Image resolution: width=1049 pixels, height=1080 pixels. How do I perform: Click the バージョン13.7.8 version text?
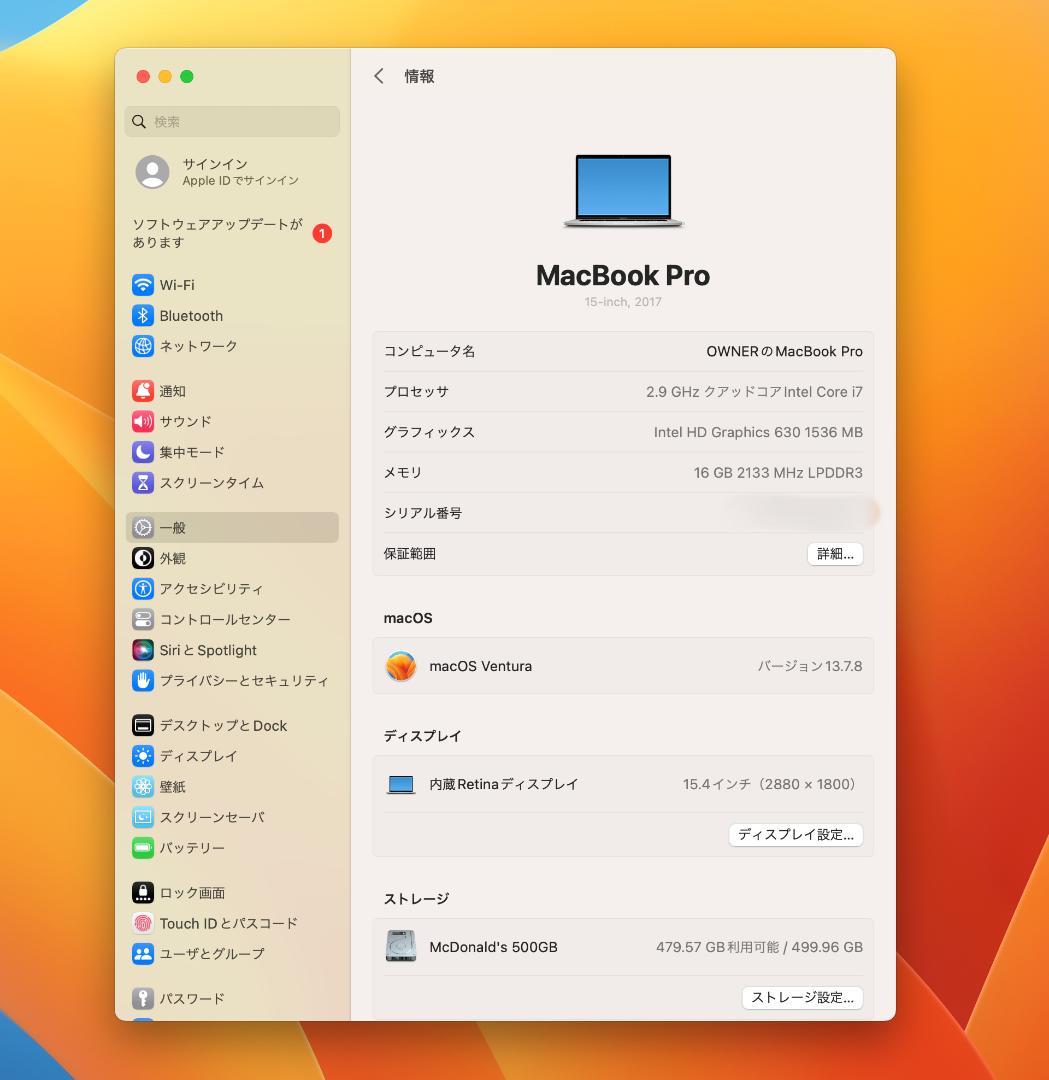(810, 666)
